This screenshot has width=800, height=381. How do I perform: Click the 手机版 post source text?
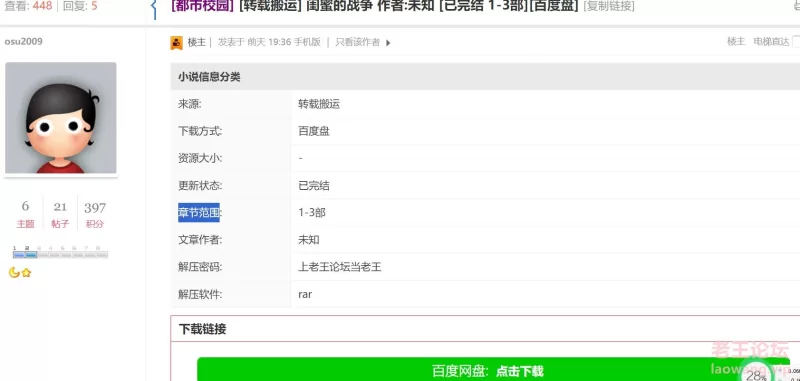[307, 42]
